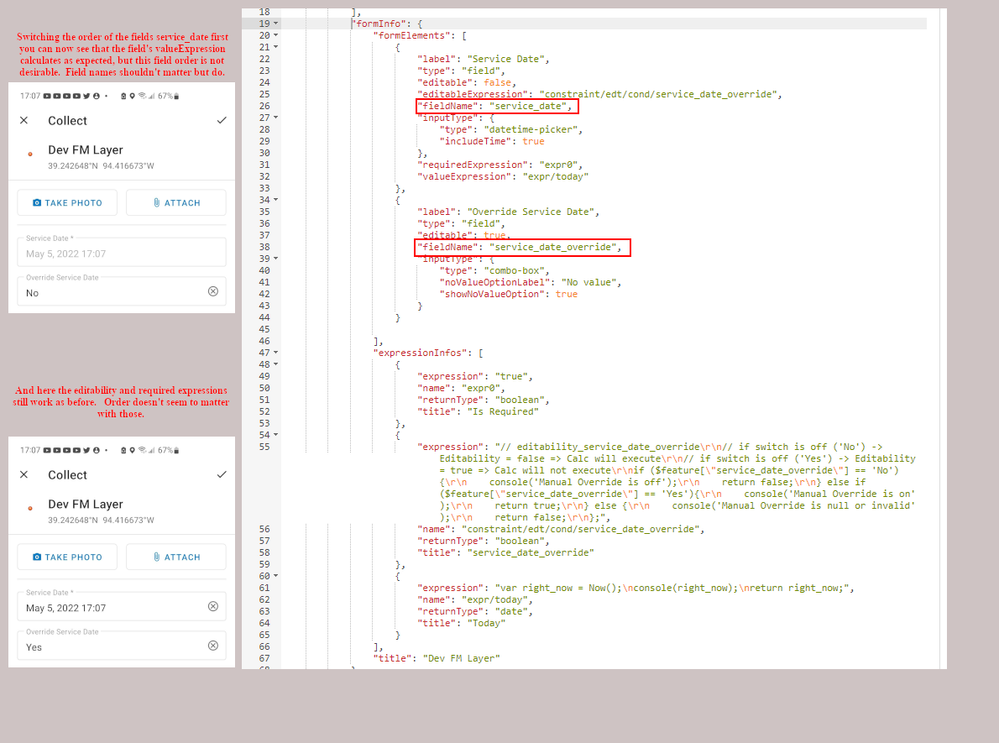Click the "title": "Is Required" line
This screenshot has height=743, width=999.
(x=478, y=411)
